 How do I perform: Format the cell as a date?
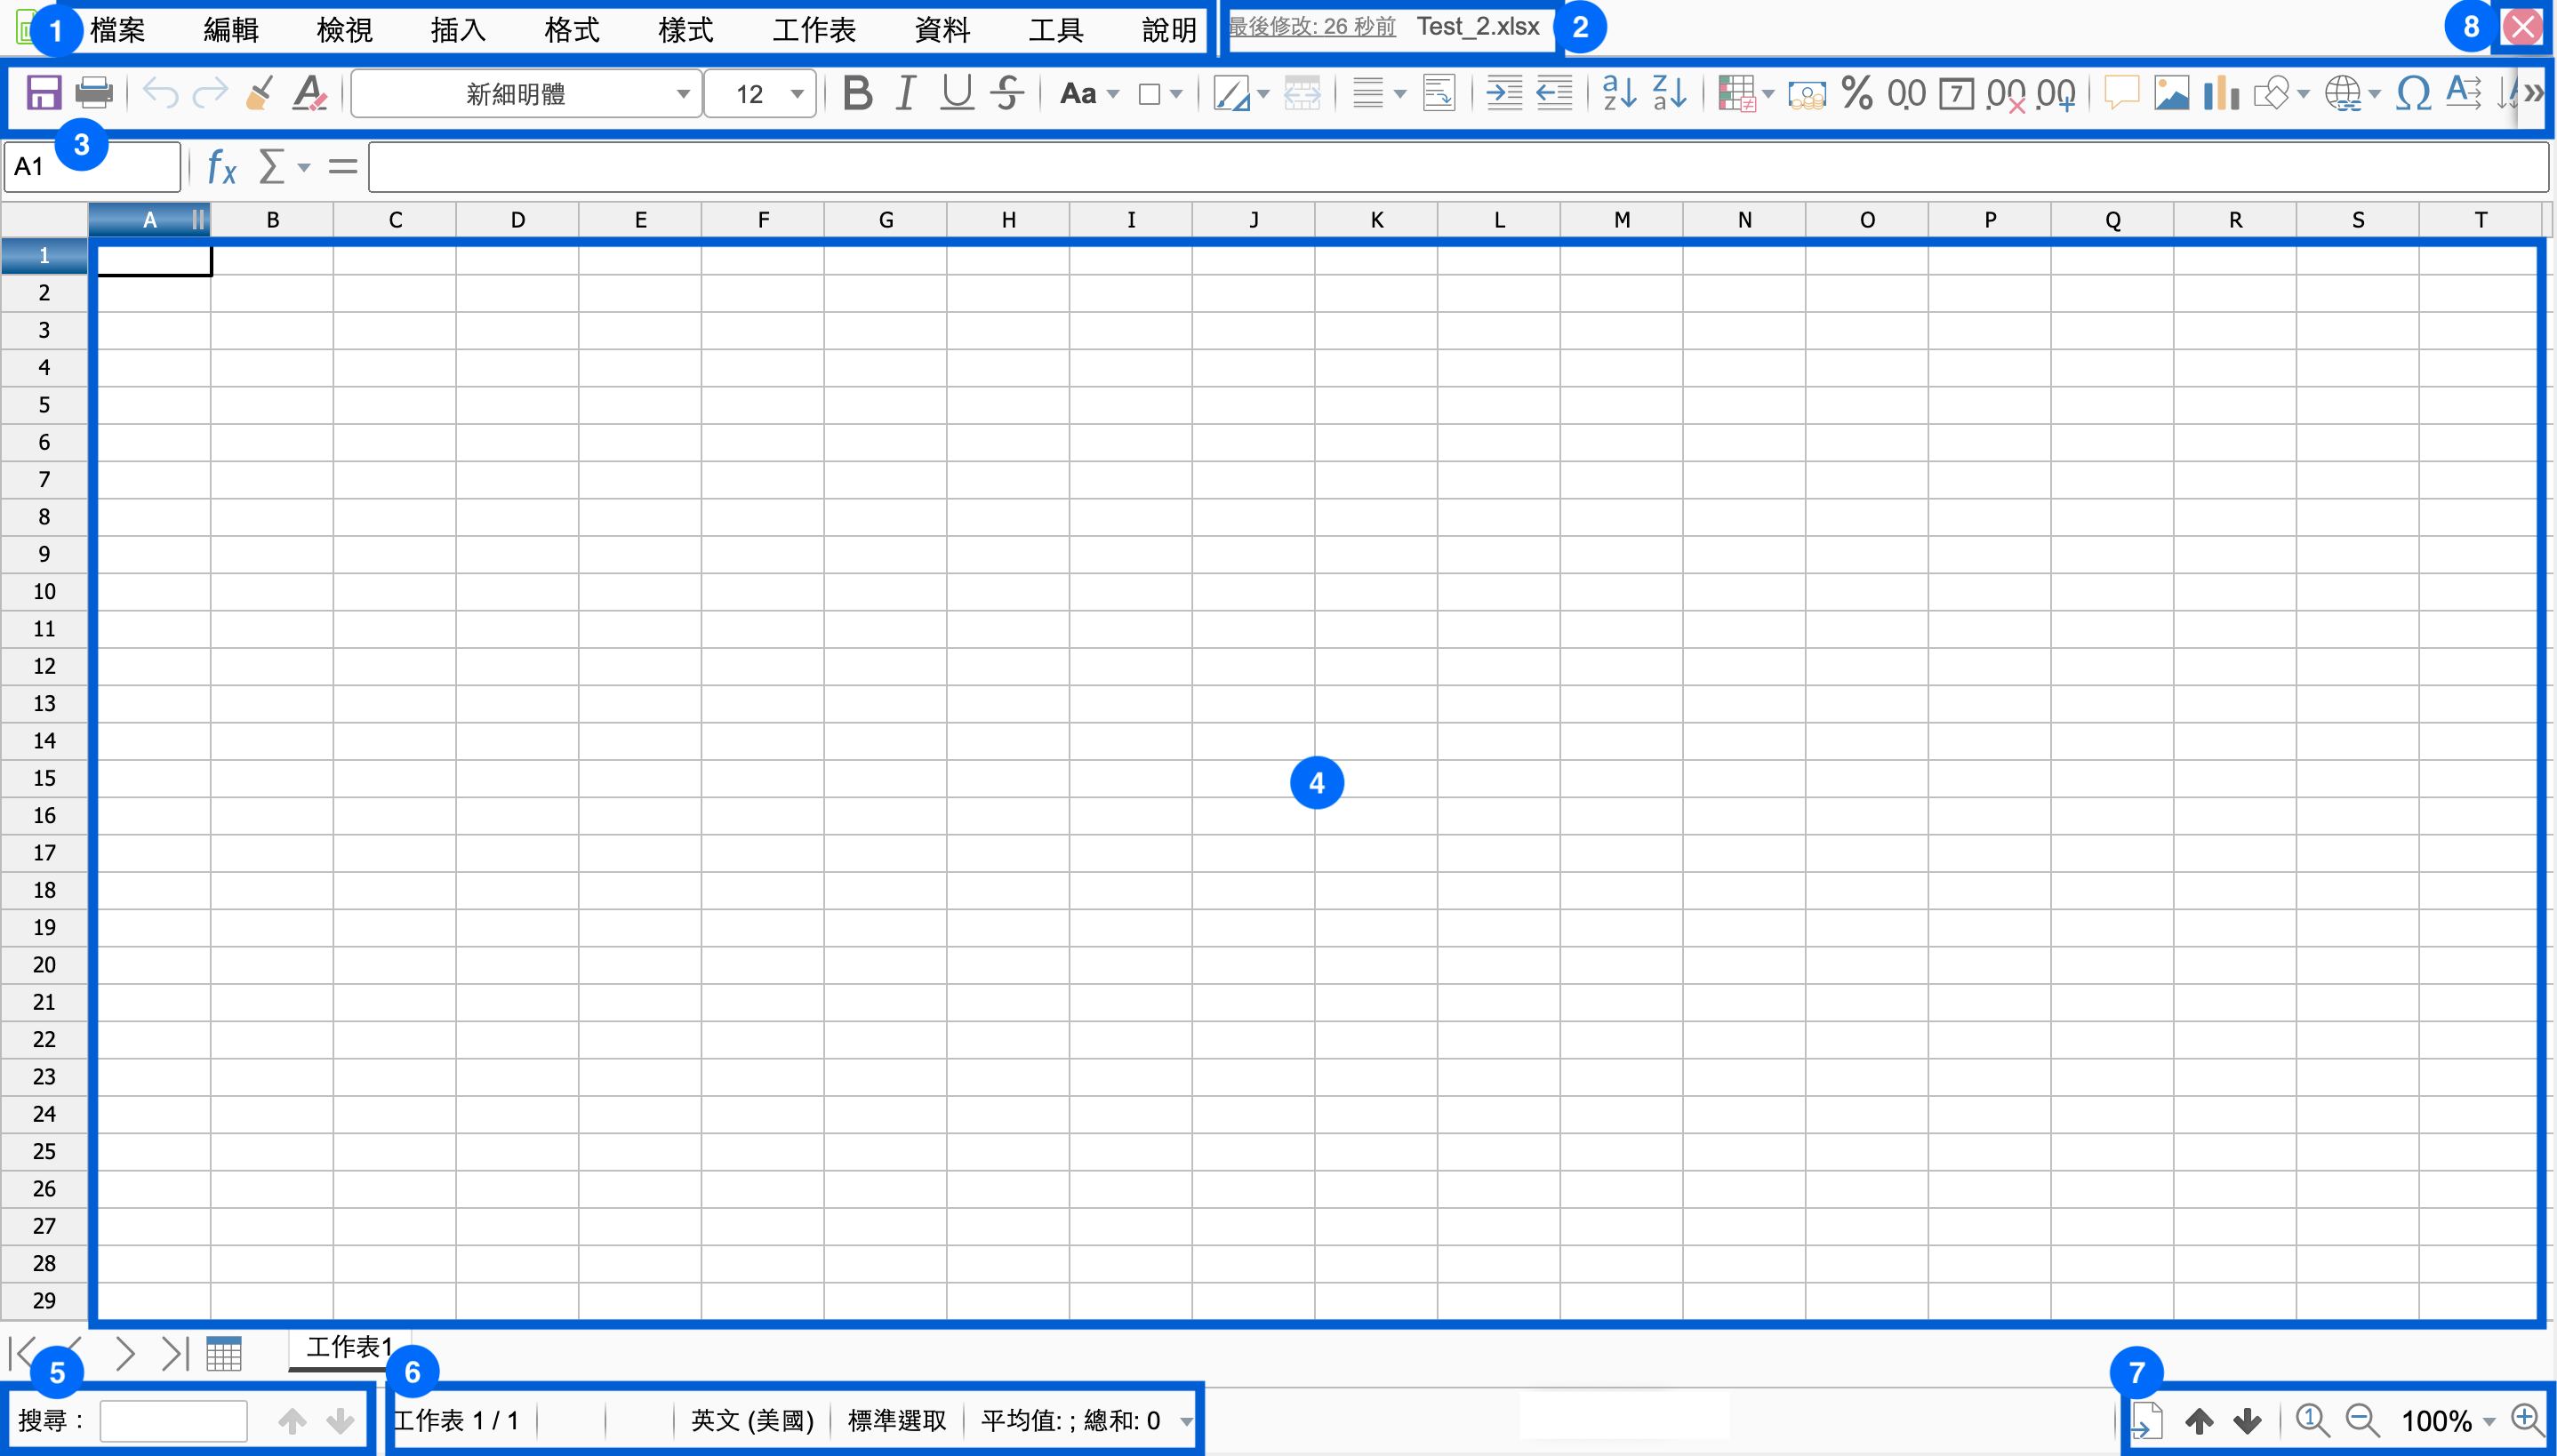[1956, 94]
